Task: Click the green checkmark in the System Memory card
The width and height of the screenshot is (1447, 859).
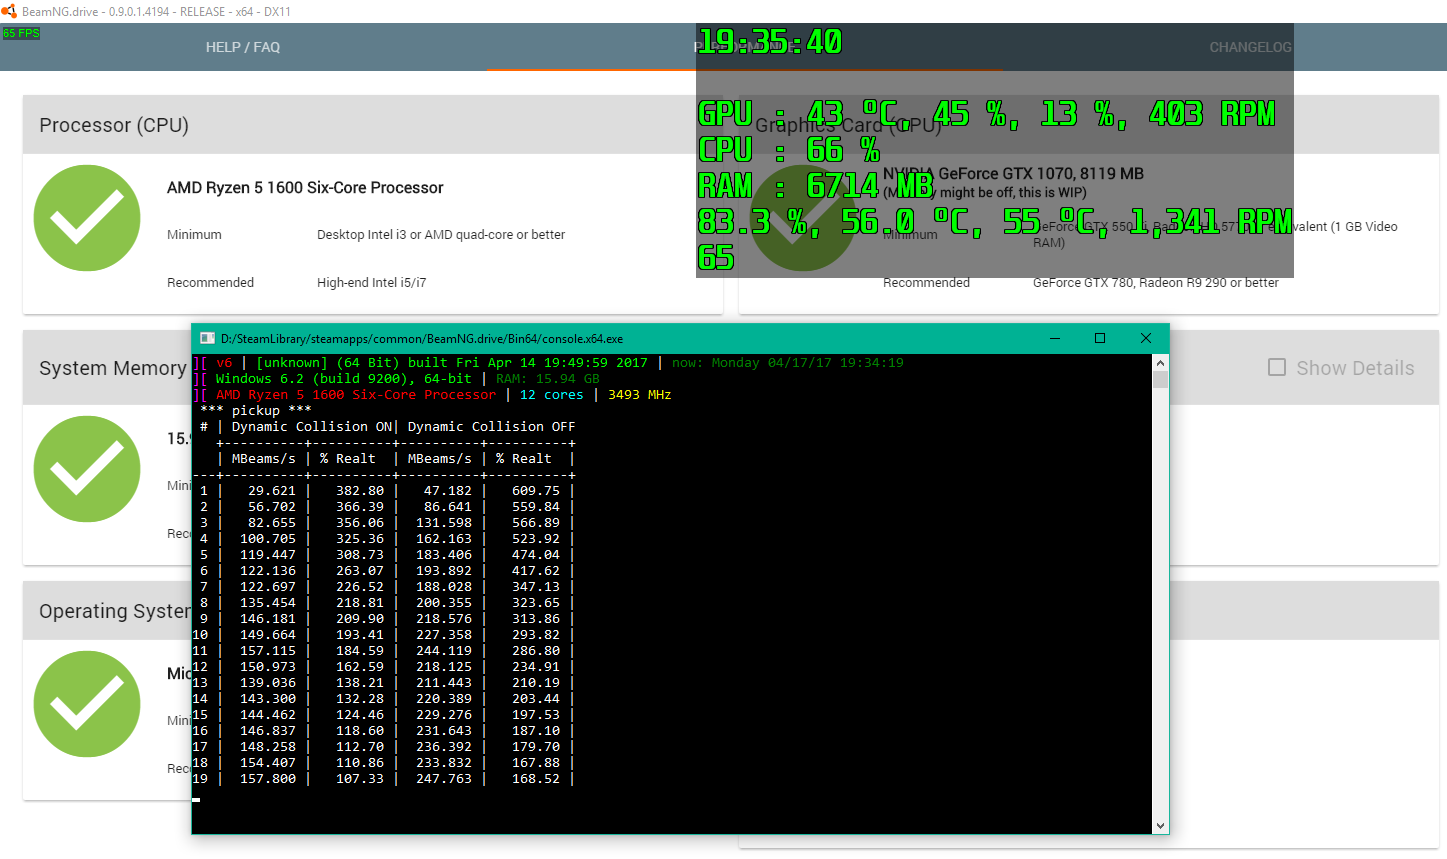Action: pos(87,469)
